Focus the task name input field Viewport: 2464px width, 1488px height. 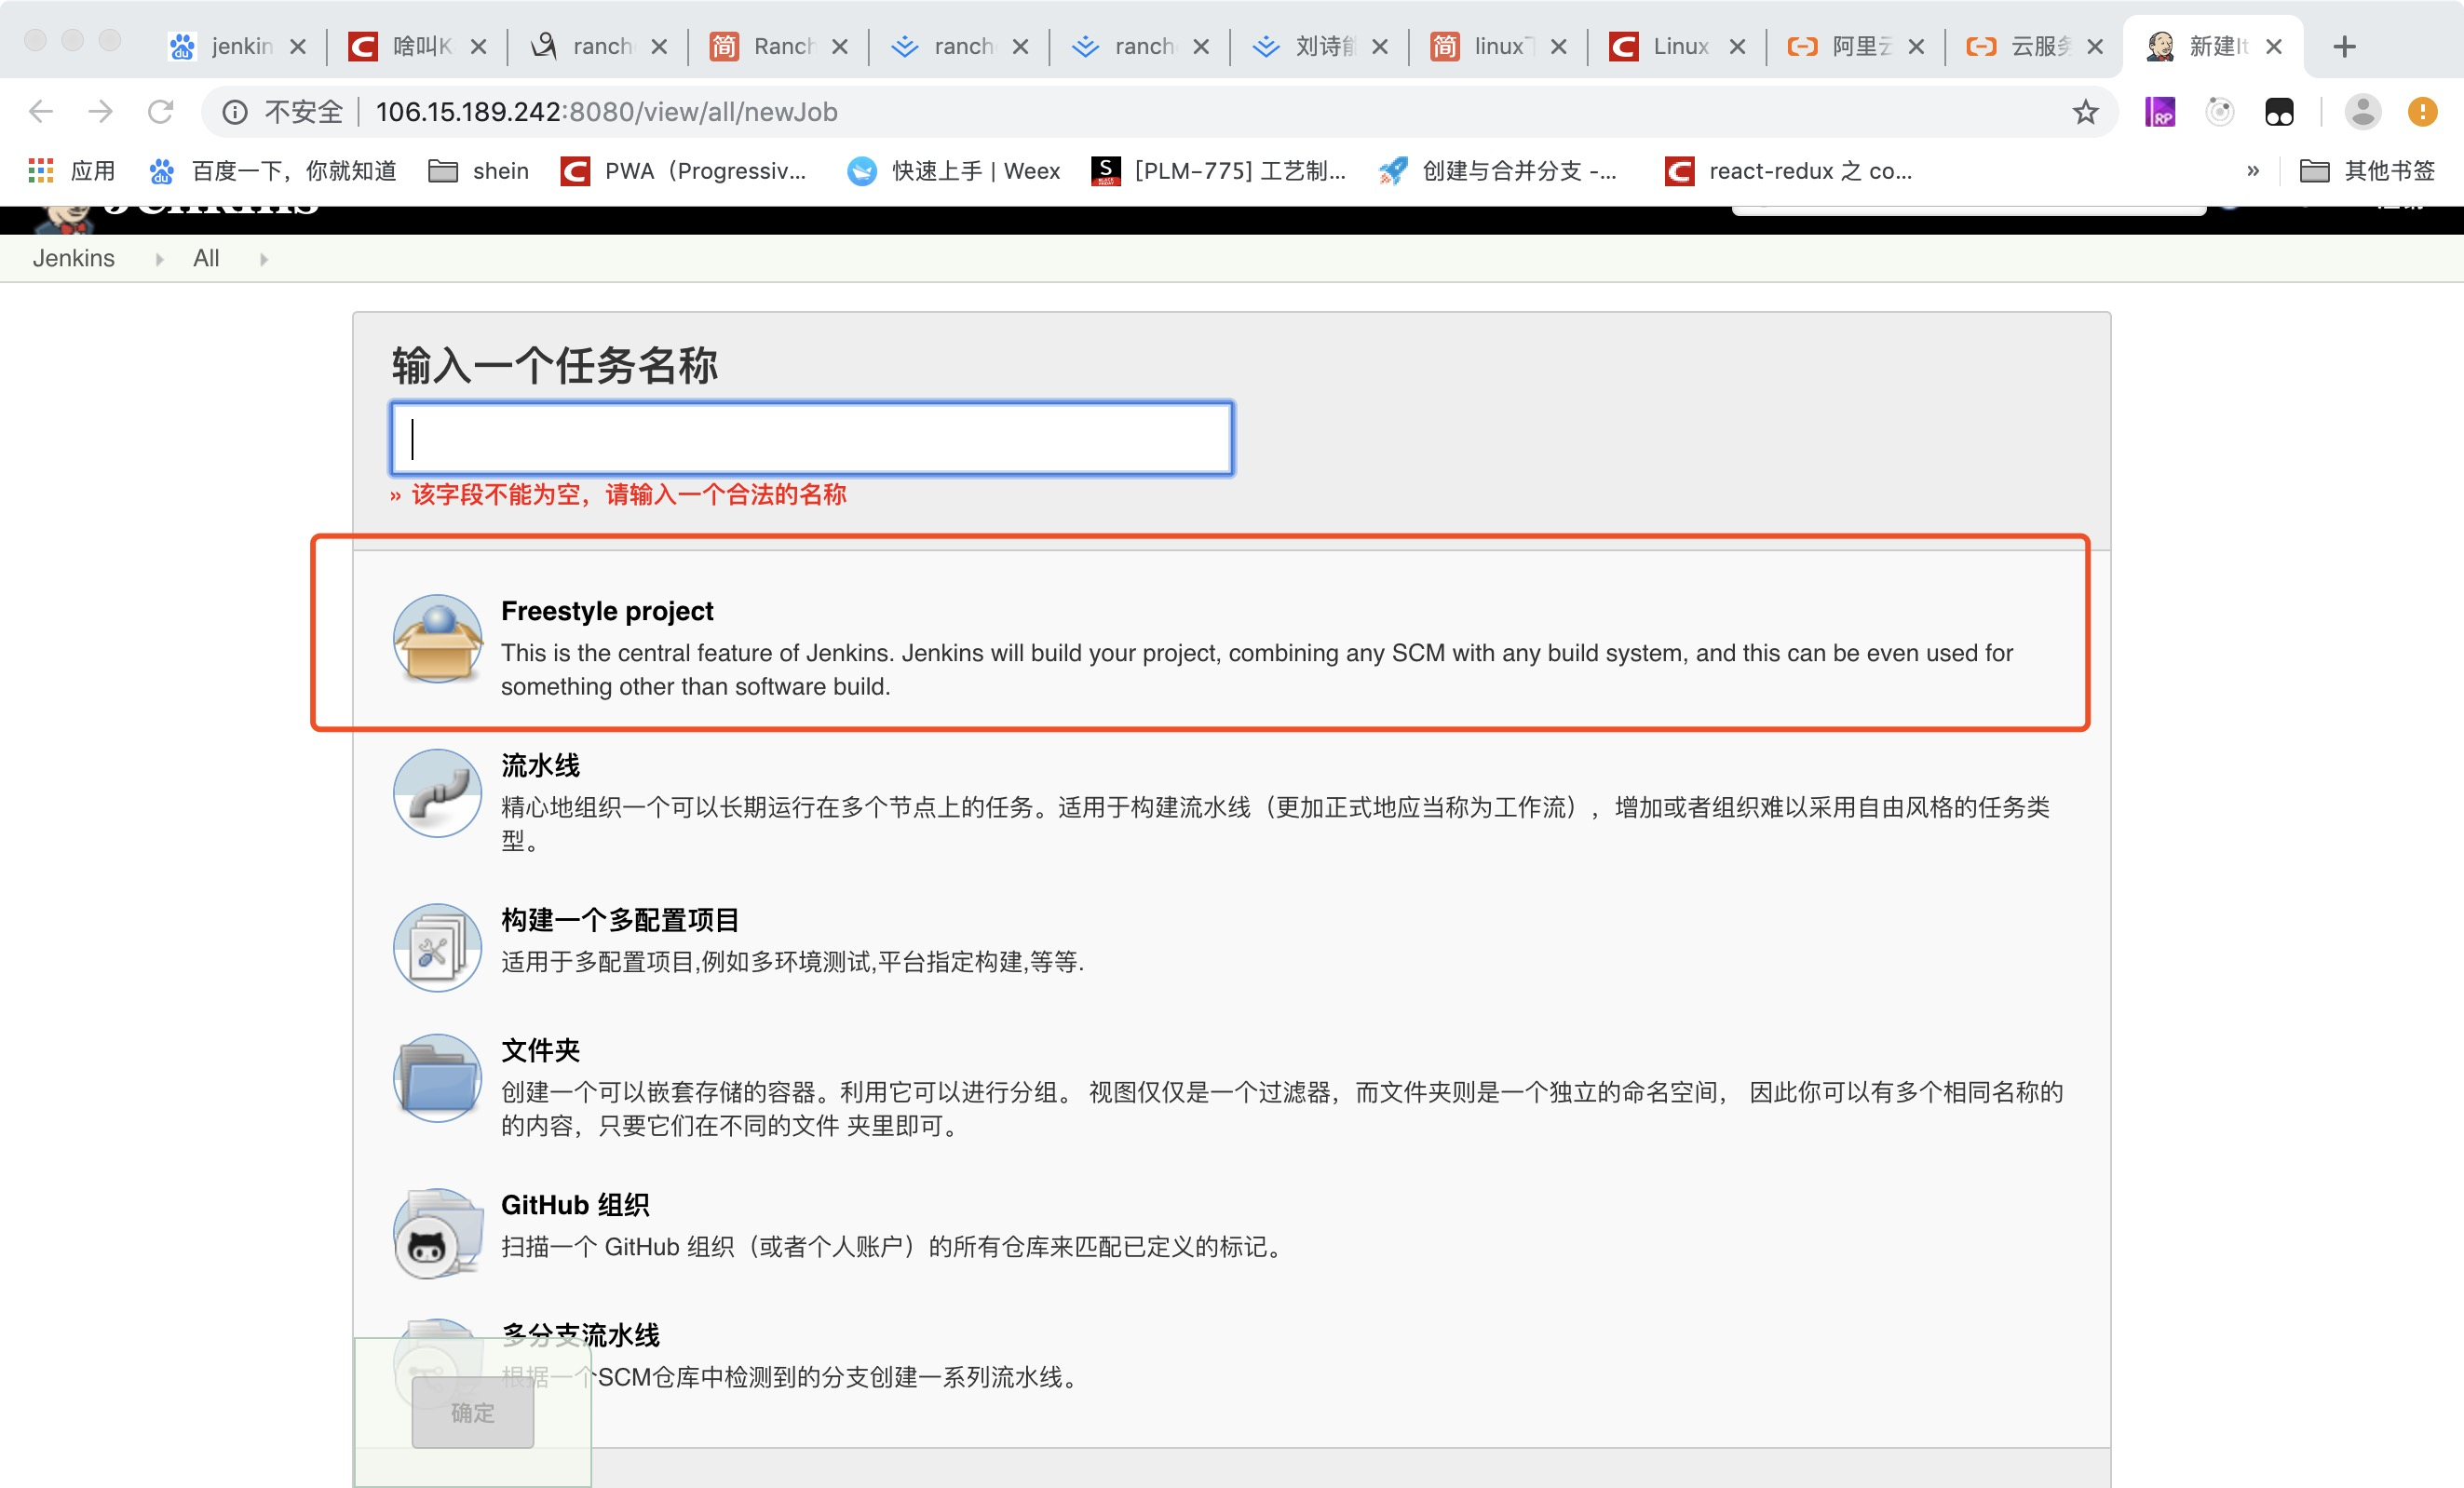811,439
